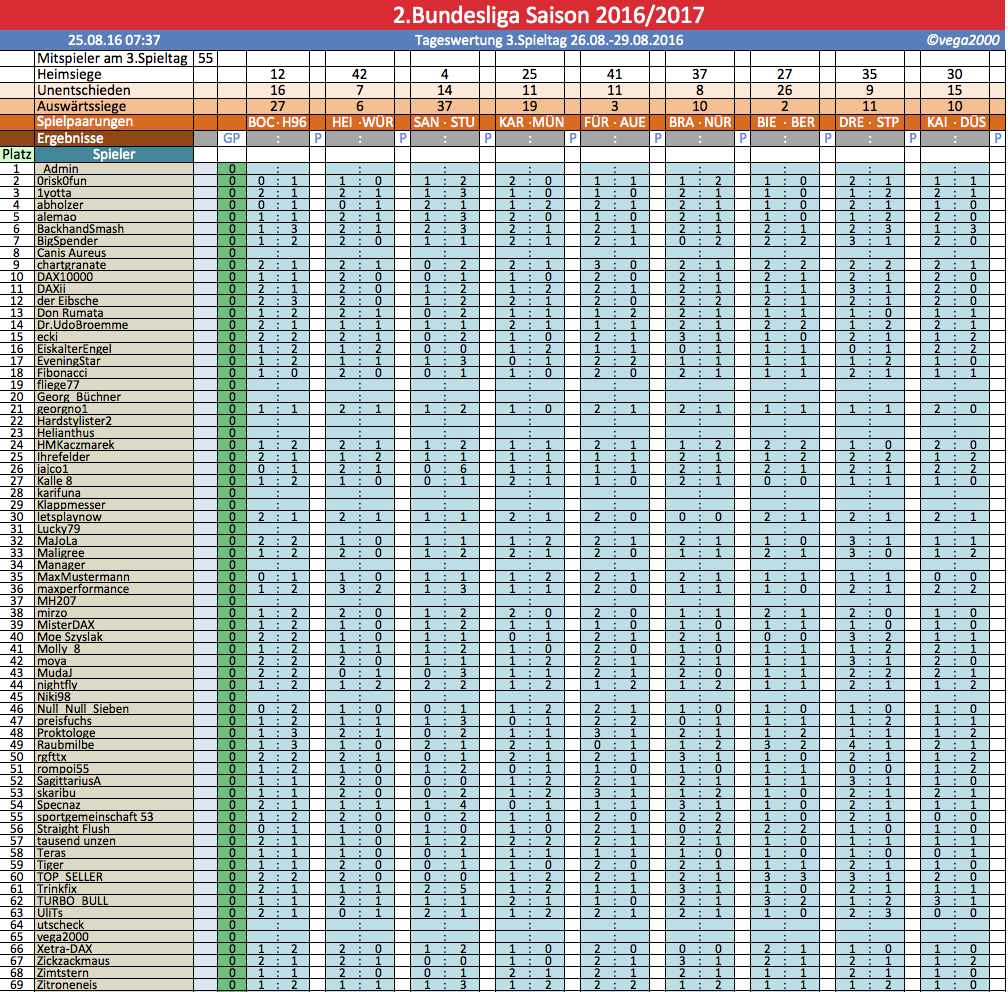The image size is (1008, 992).
Task: Select player name 'Zickzackmaus'
Action: coord(73,961)
